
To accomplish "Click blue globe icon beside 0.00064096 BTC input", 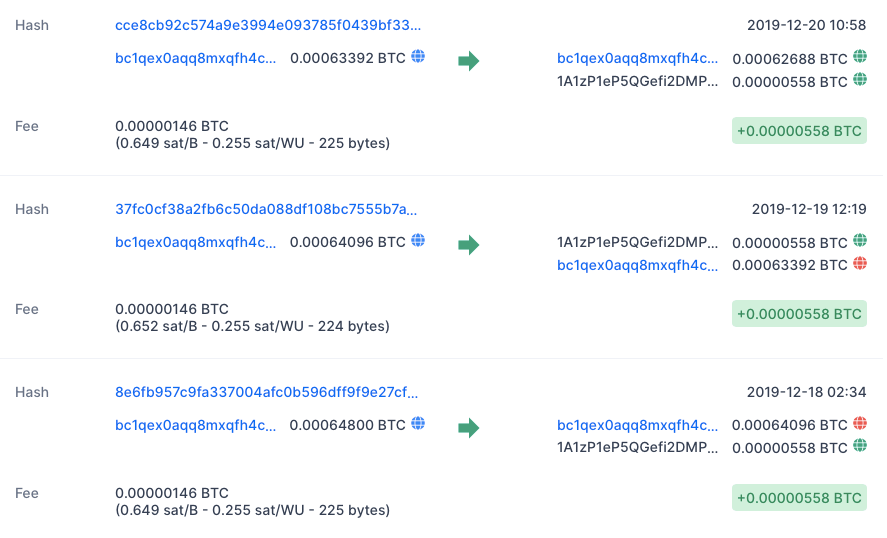I will click(418, 241).
